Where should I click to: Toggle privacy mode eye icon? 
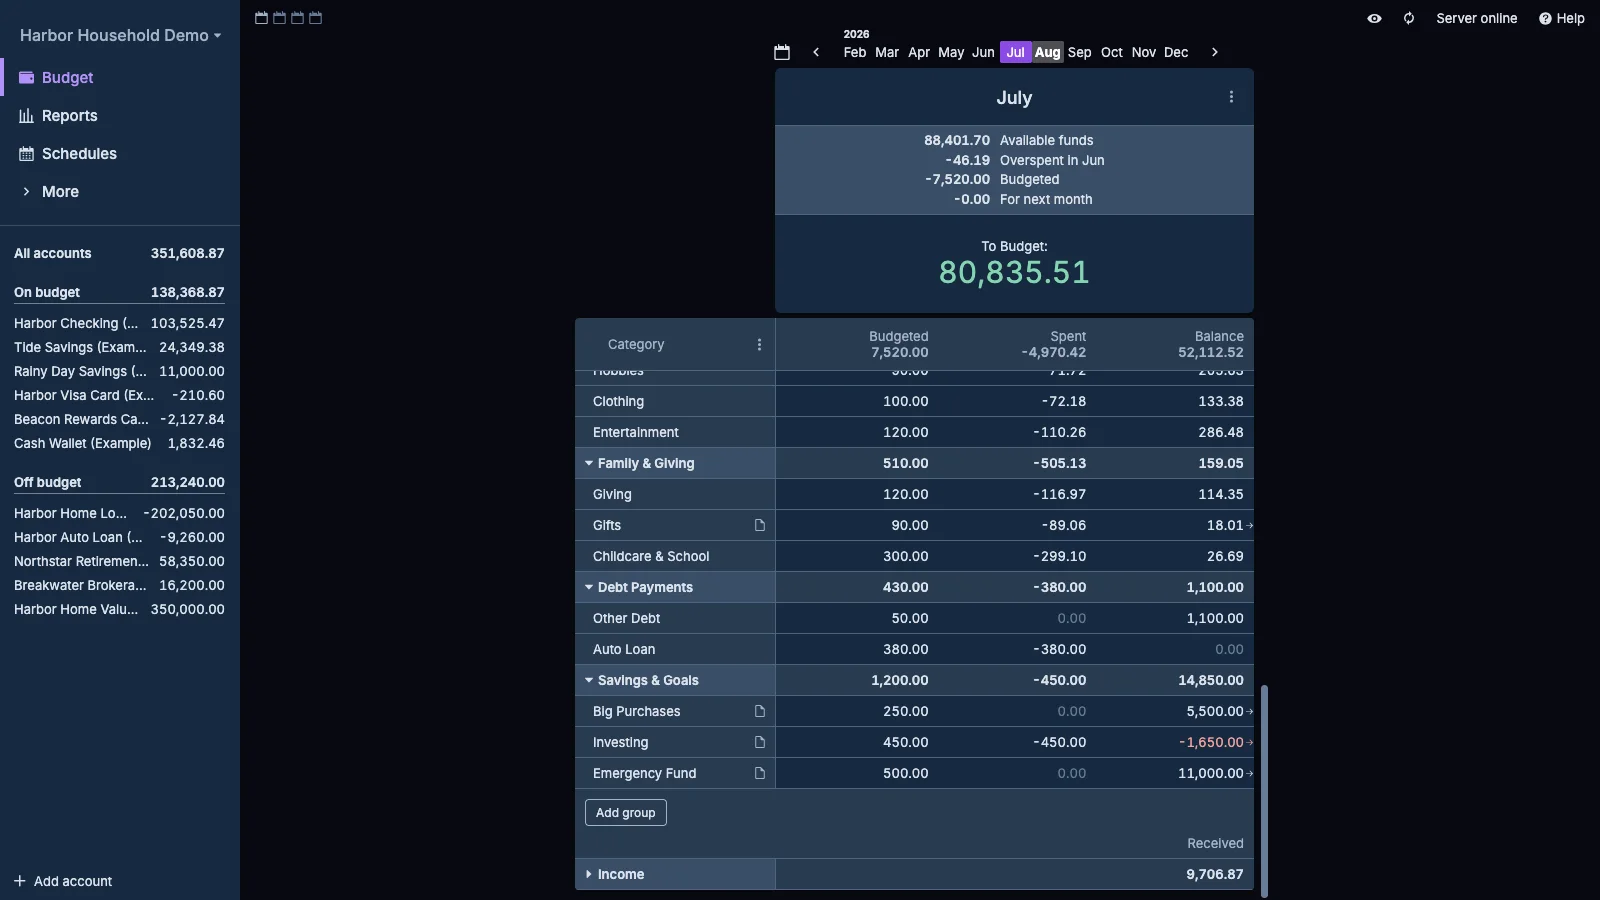click(1374, 18)
